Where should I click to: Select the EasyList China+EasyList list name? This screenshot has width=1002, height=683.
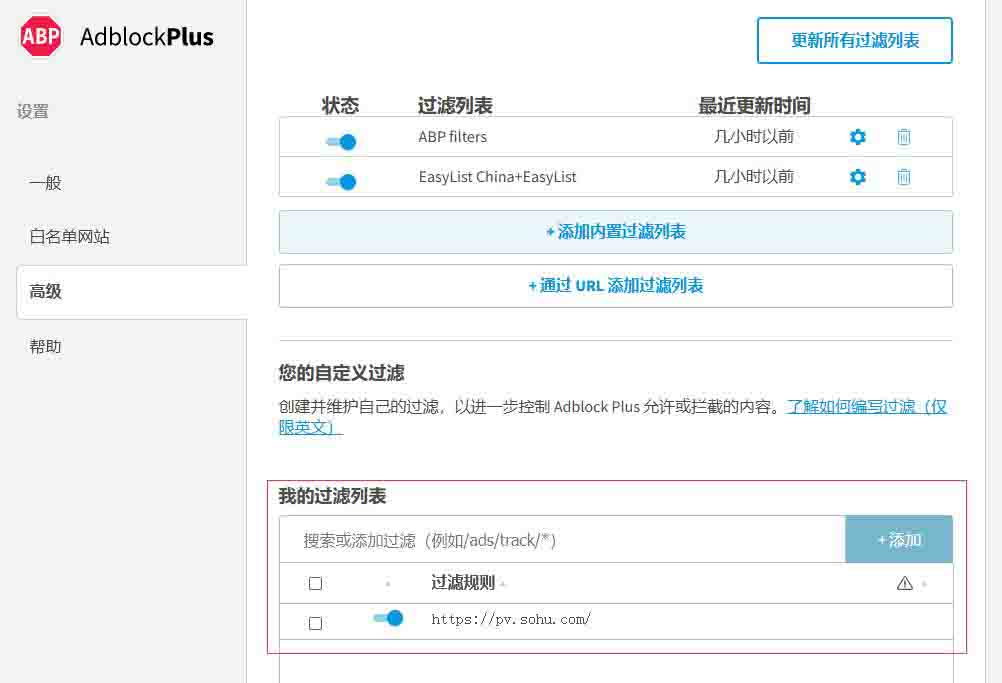[497, 177]
